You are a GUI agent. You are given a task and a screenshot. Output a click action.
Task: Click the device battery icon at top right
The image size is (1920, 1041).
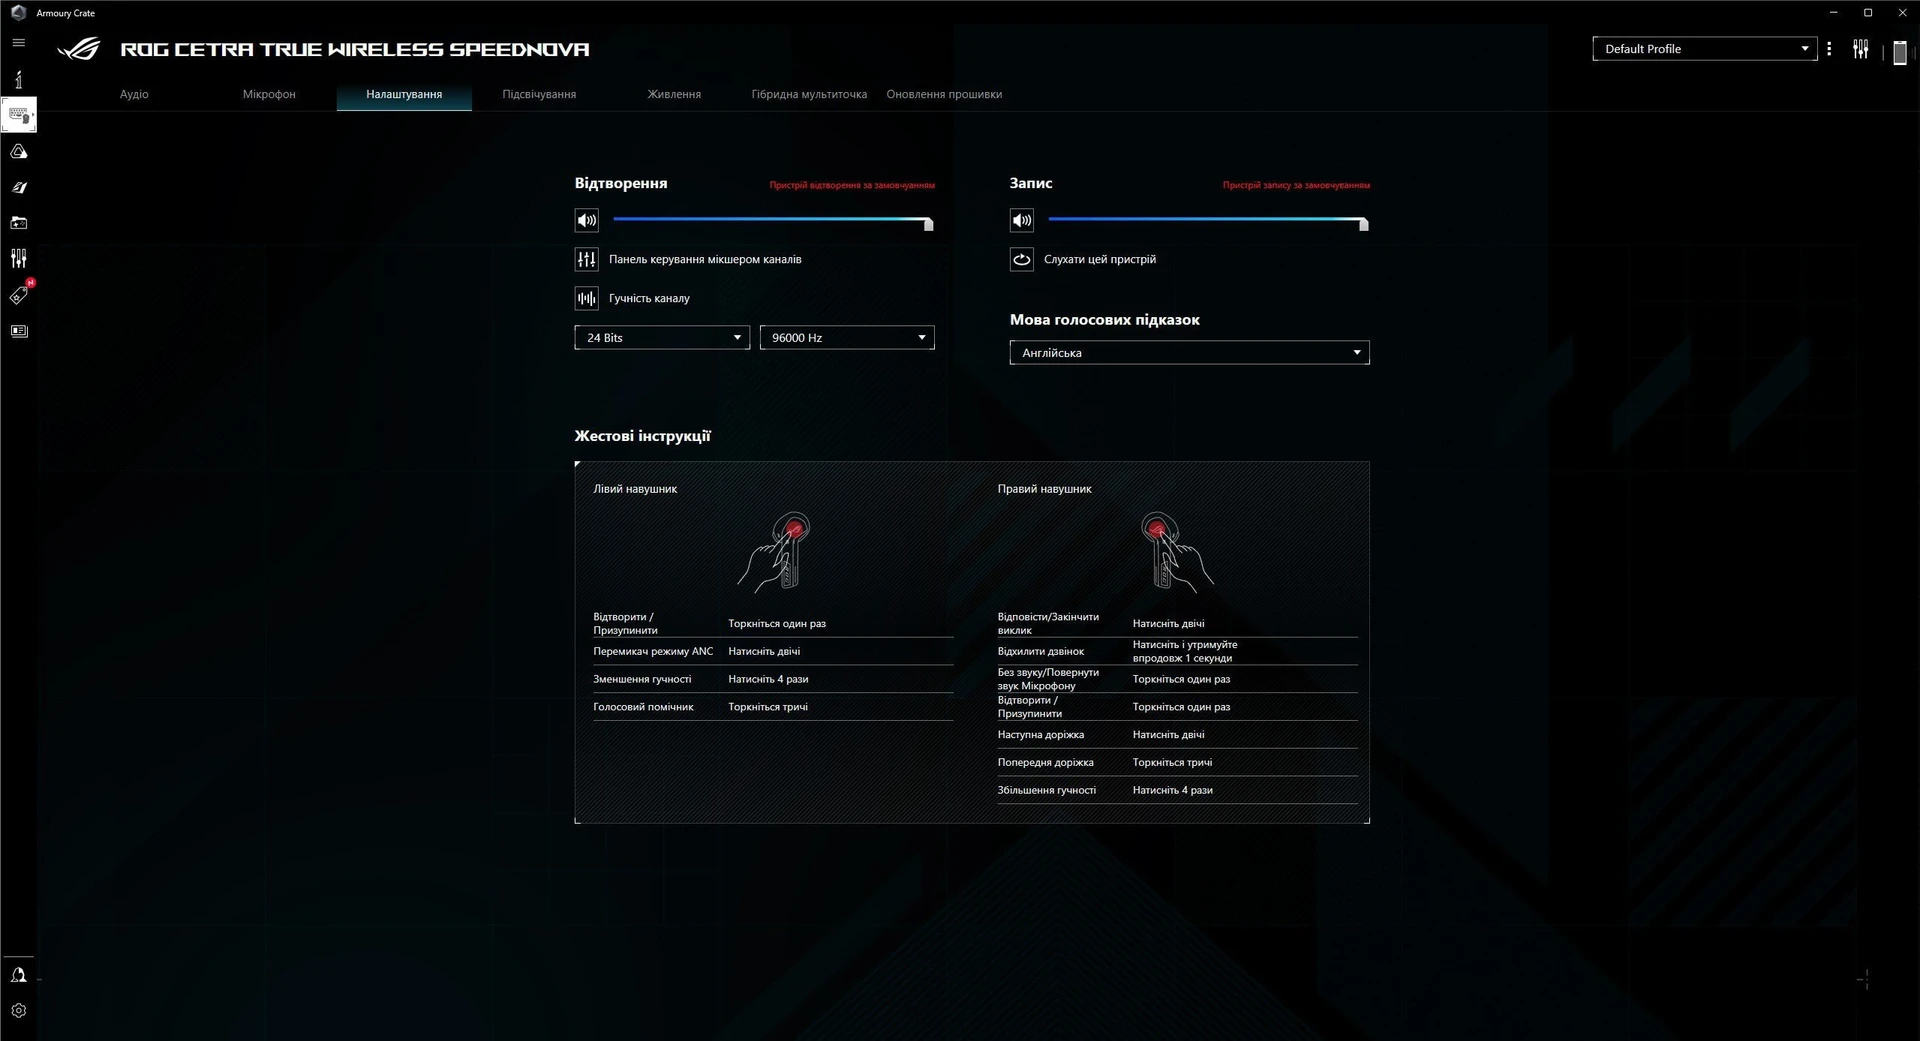(1900, 53)
